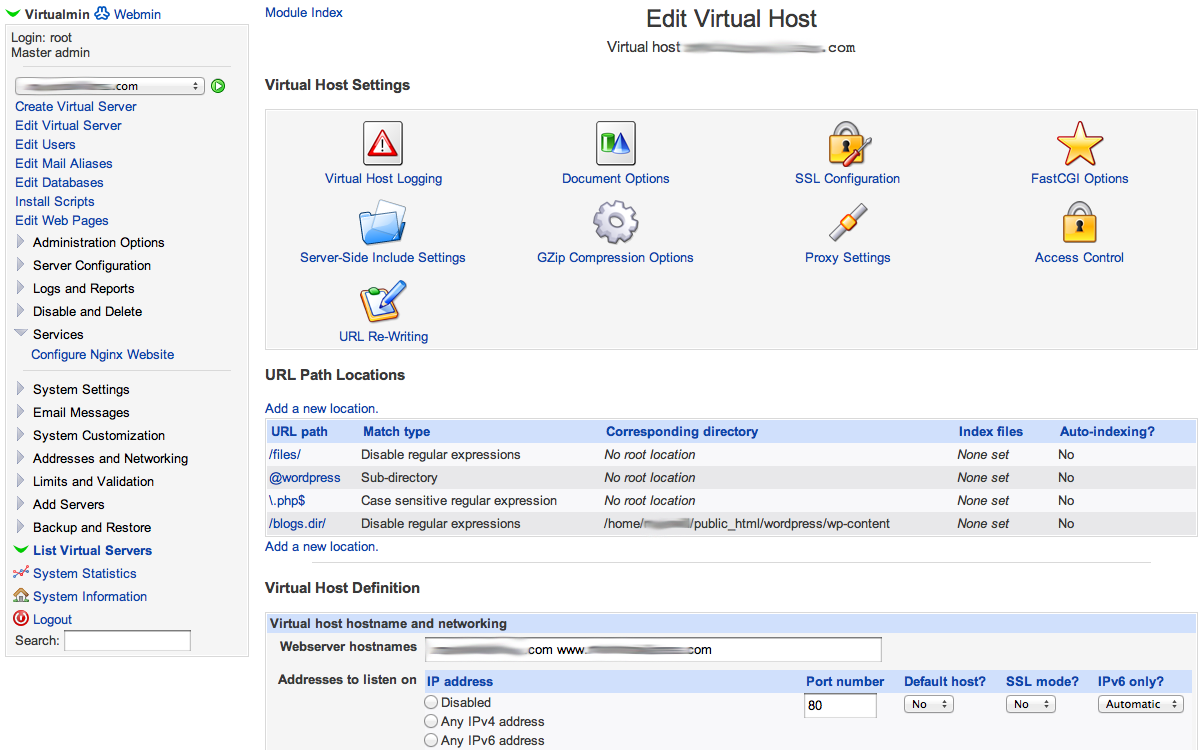Select the Any IPv4 address option
This screenshot has height=750, width=1202.
pos(431,722)
